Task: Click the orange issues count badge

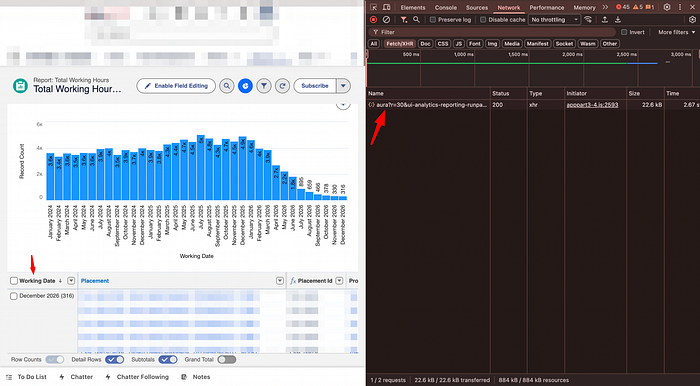Action: click(x=650, y=8)
